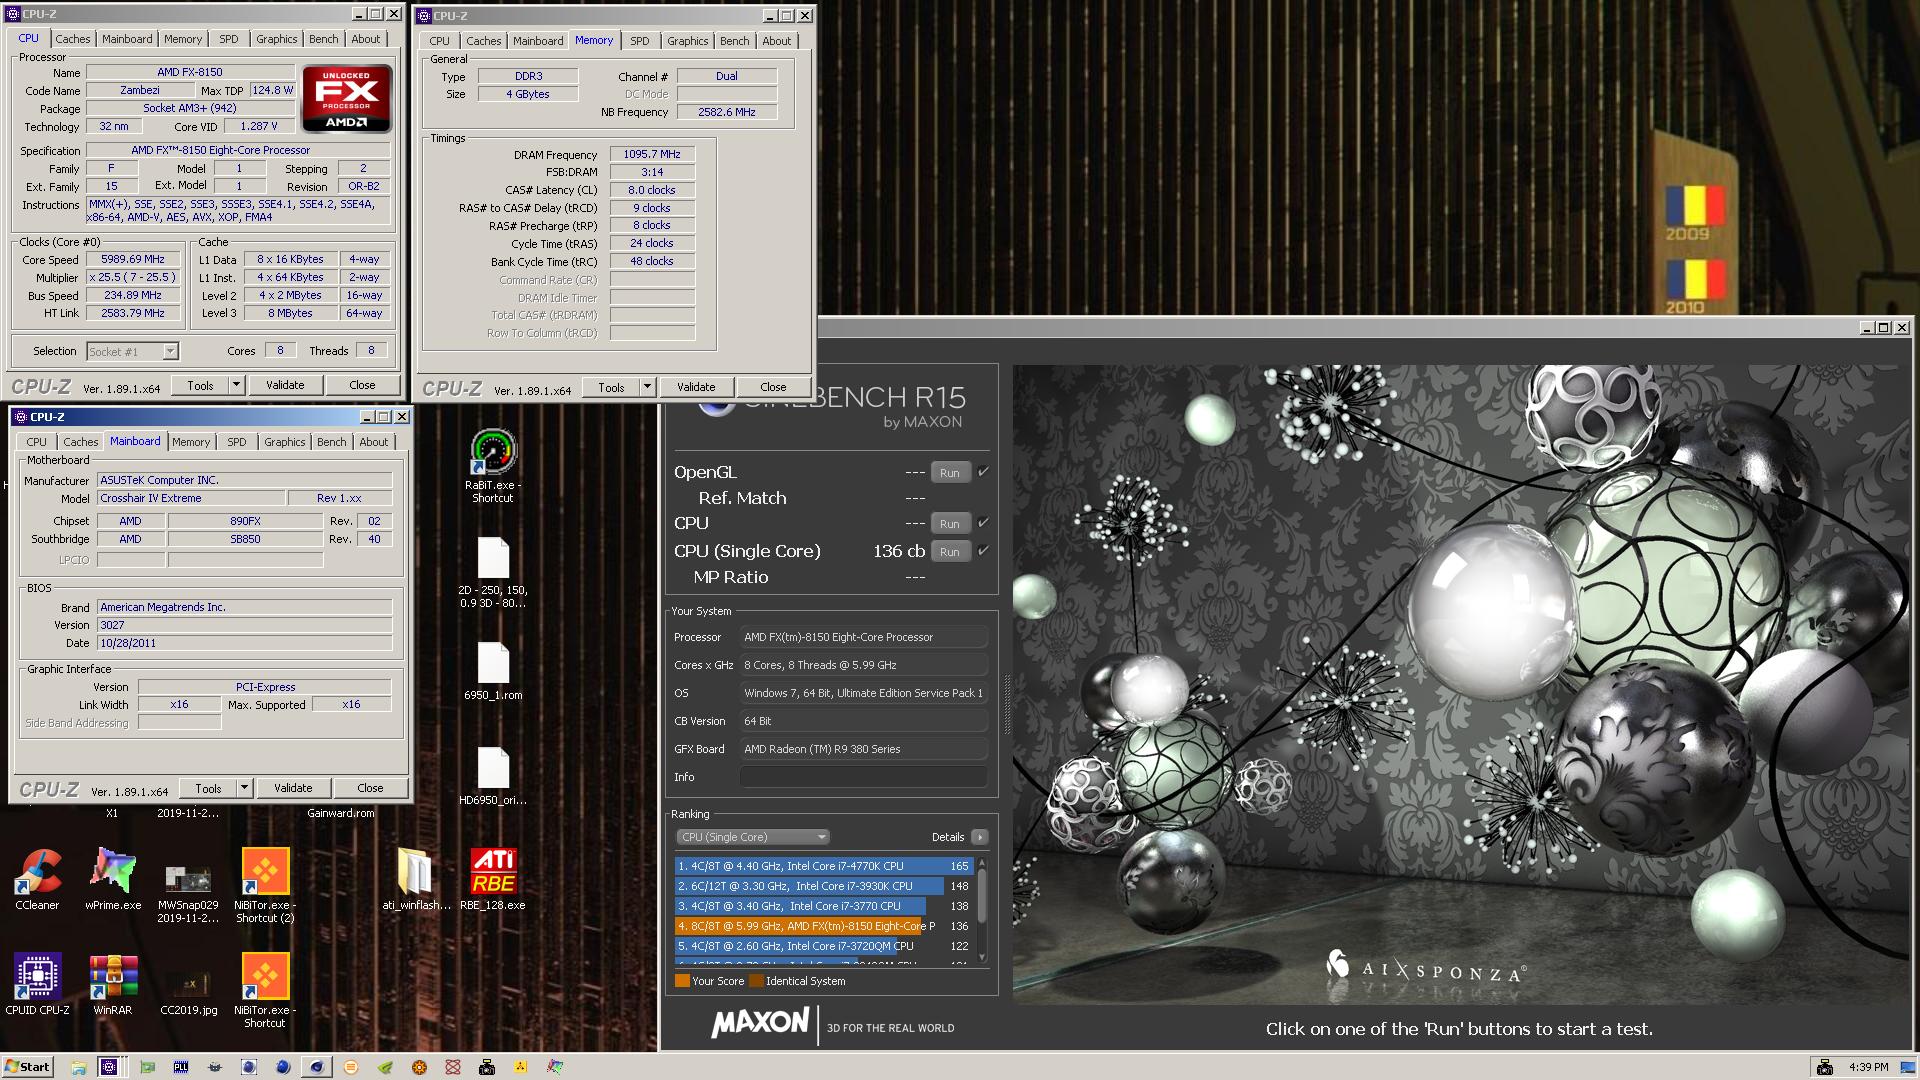This screenshot has height=1080, width=1920.
Task: Switch to Caches tab in top-left CPU-Z
Action: 72,39
